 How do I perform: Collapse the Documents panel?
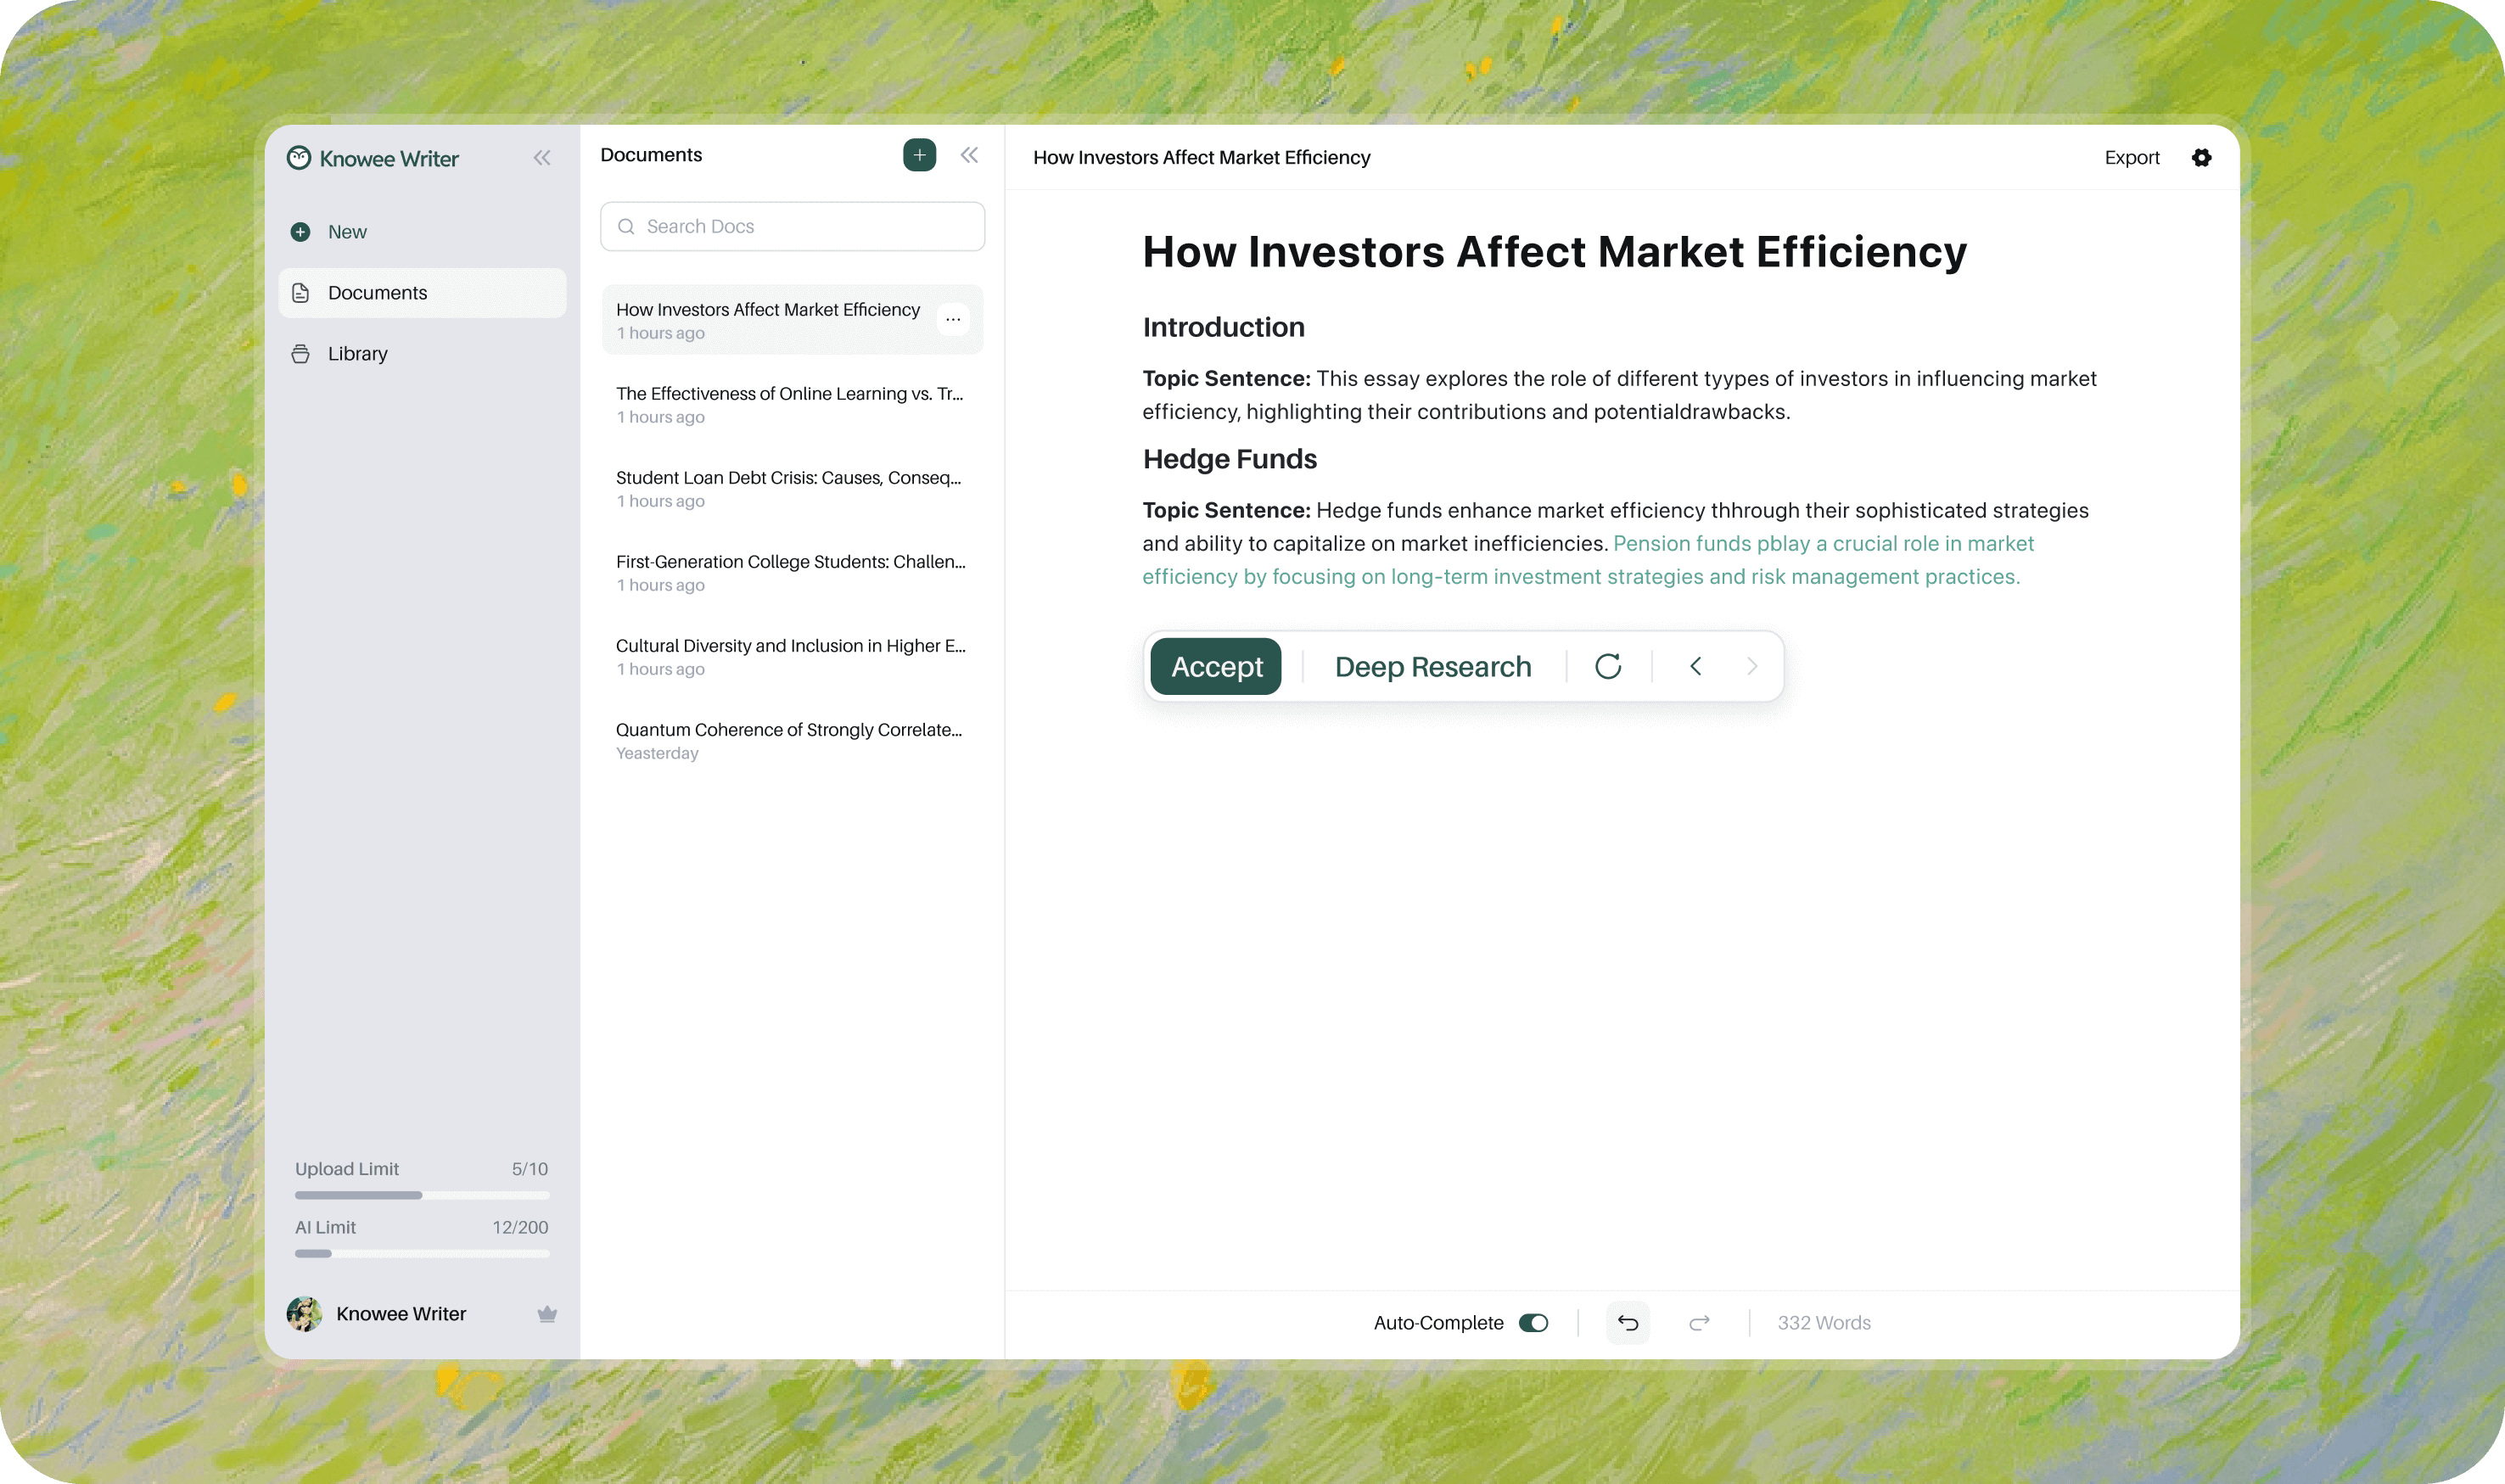969,155
